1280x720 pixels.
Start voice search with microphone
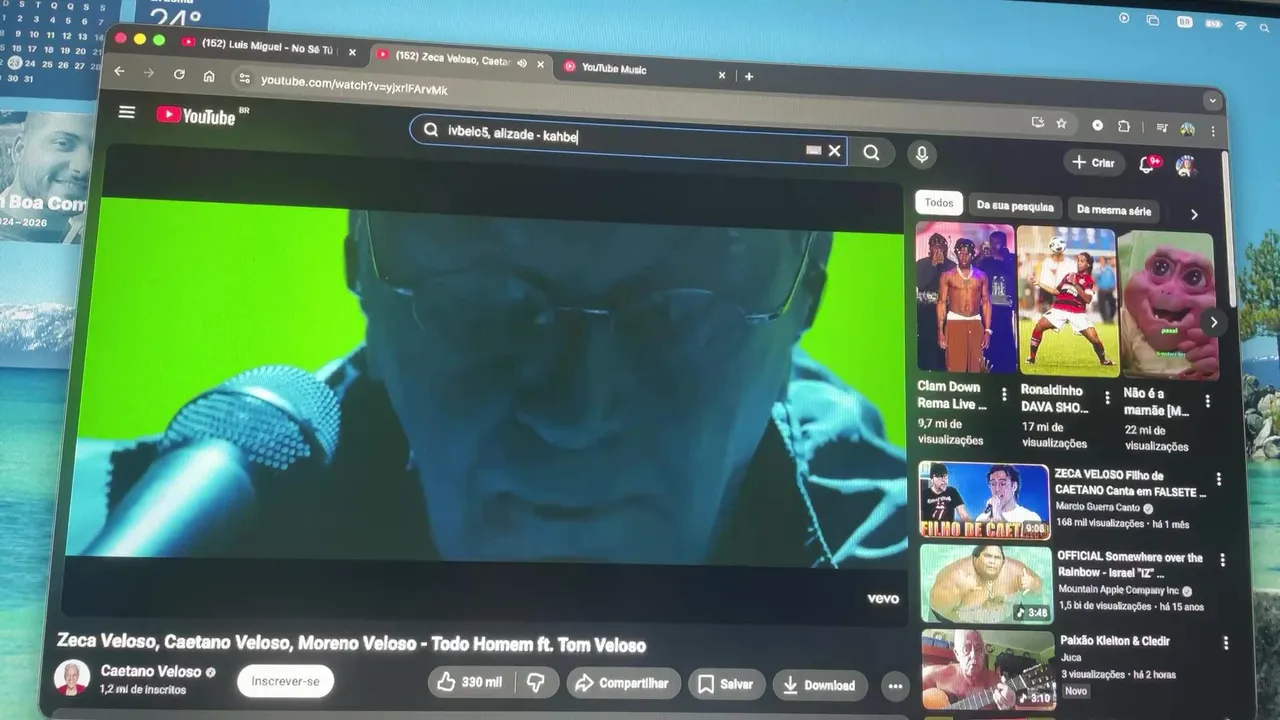(x=922, y=154)
